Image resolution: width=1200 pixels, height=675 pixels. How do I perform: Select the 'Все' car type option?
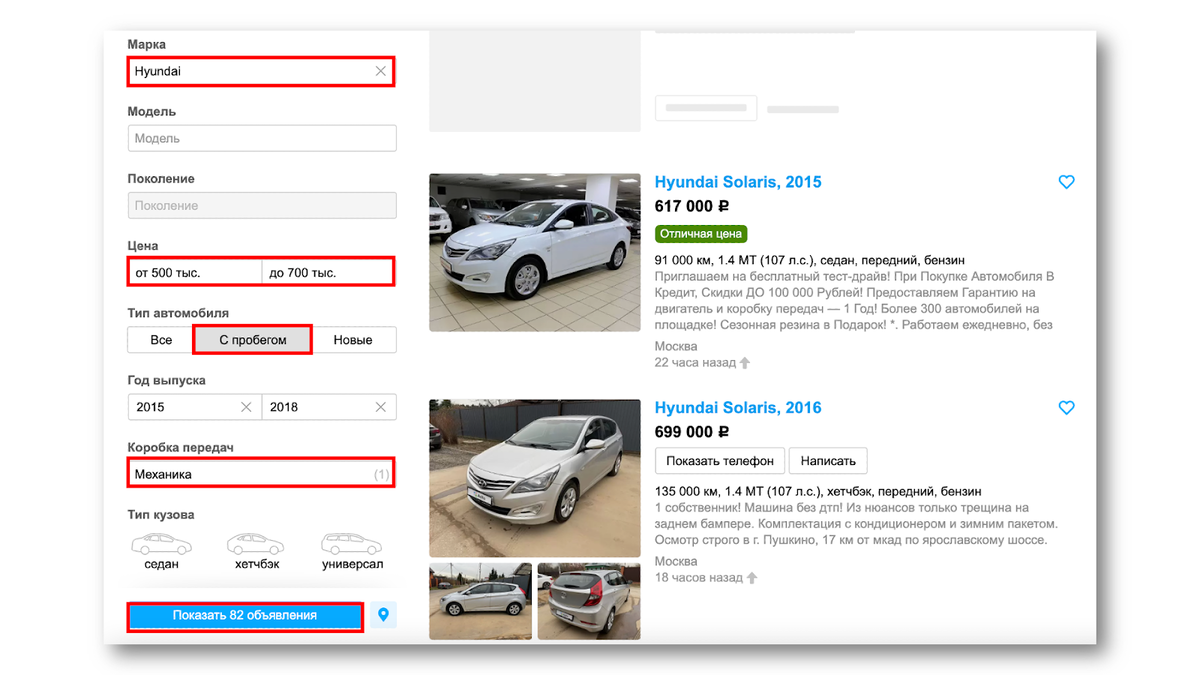[161, 340]
